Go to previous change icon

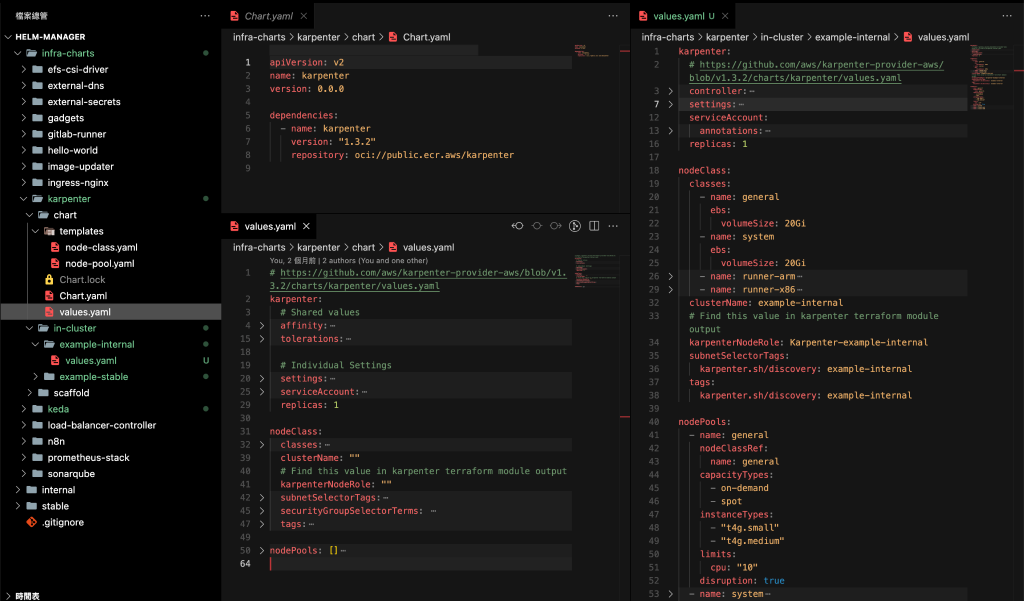(x=517, y=226)
